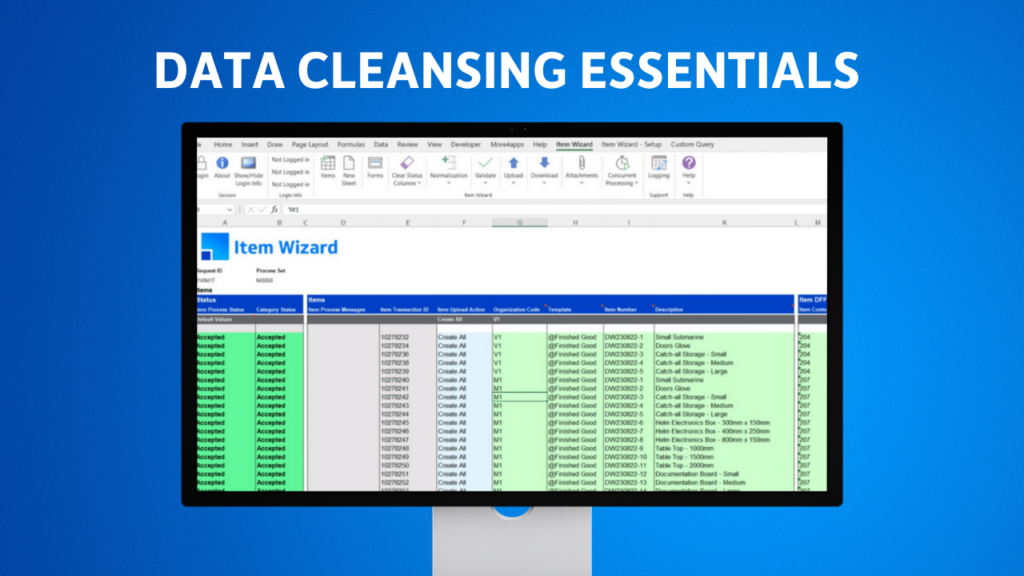Confirm formula bar entry with check icon
The height and width of the screenshot is (576, 1024).
pyautogui.click(x=262, y=210)
